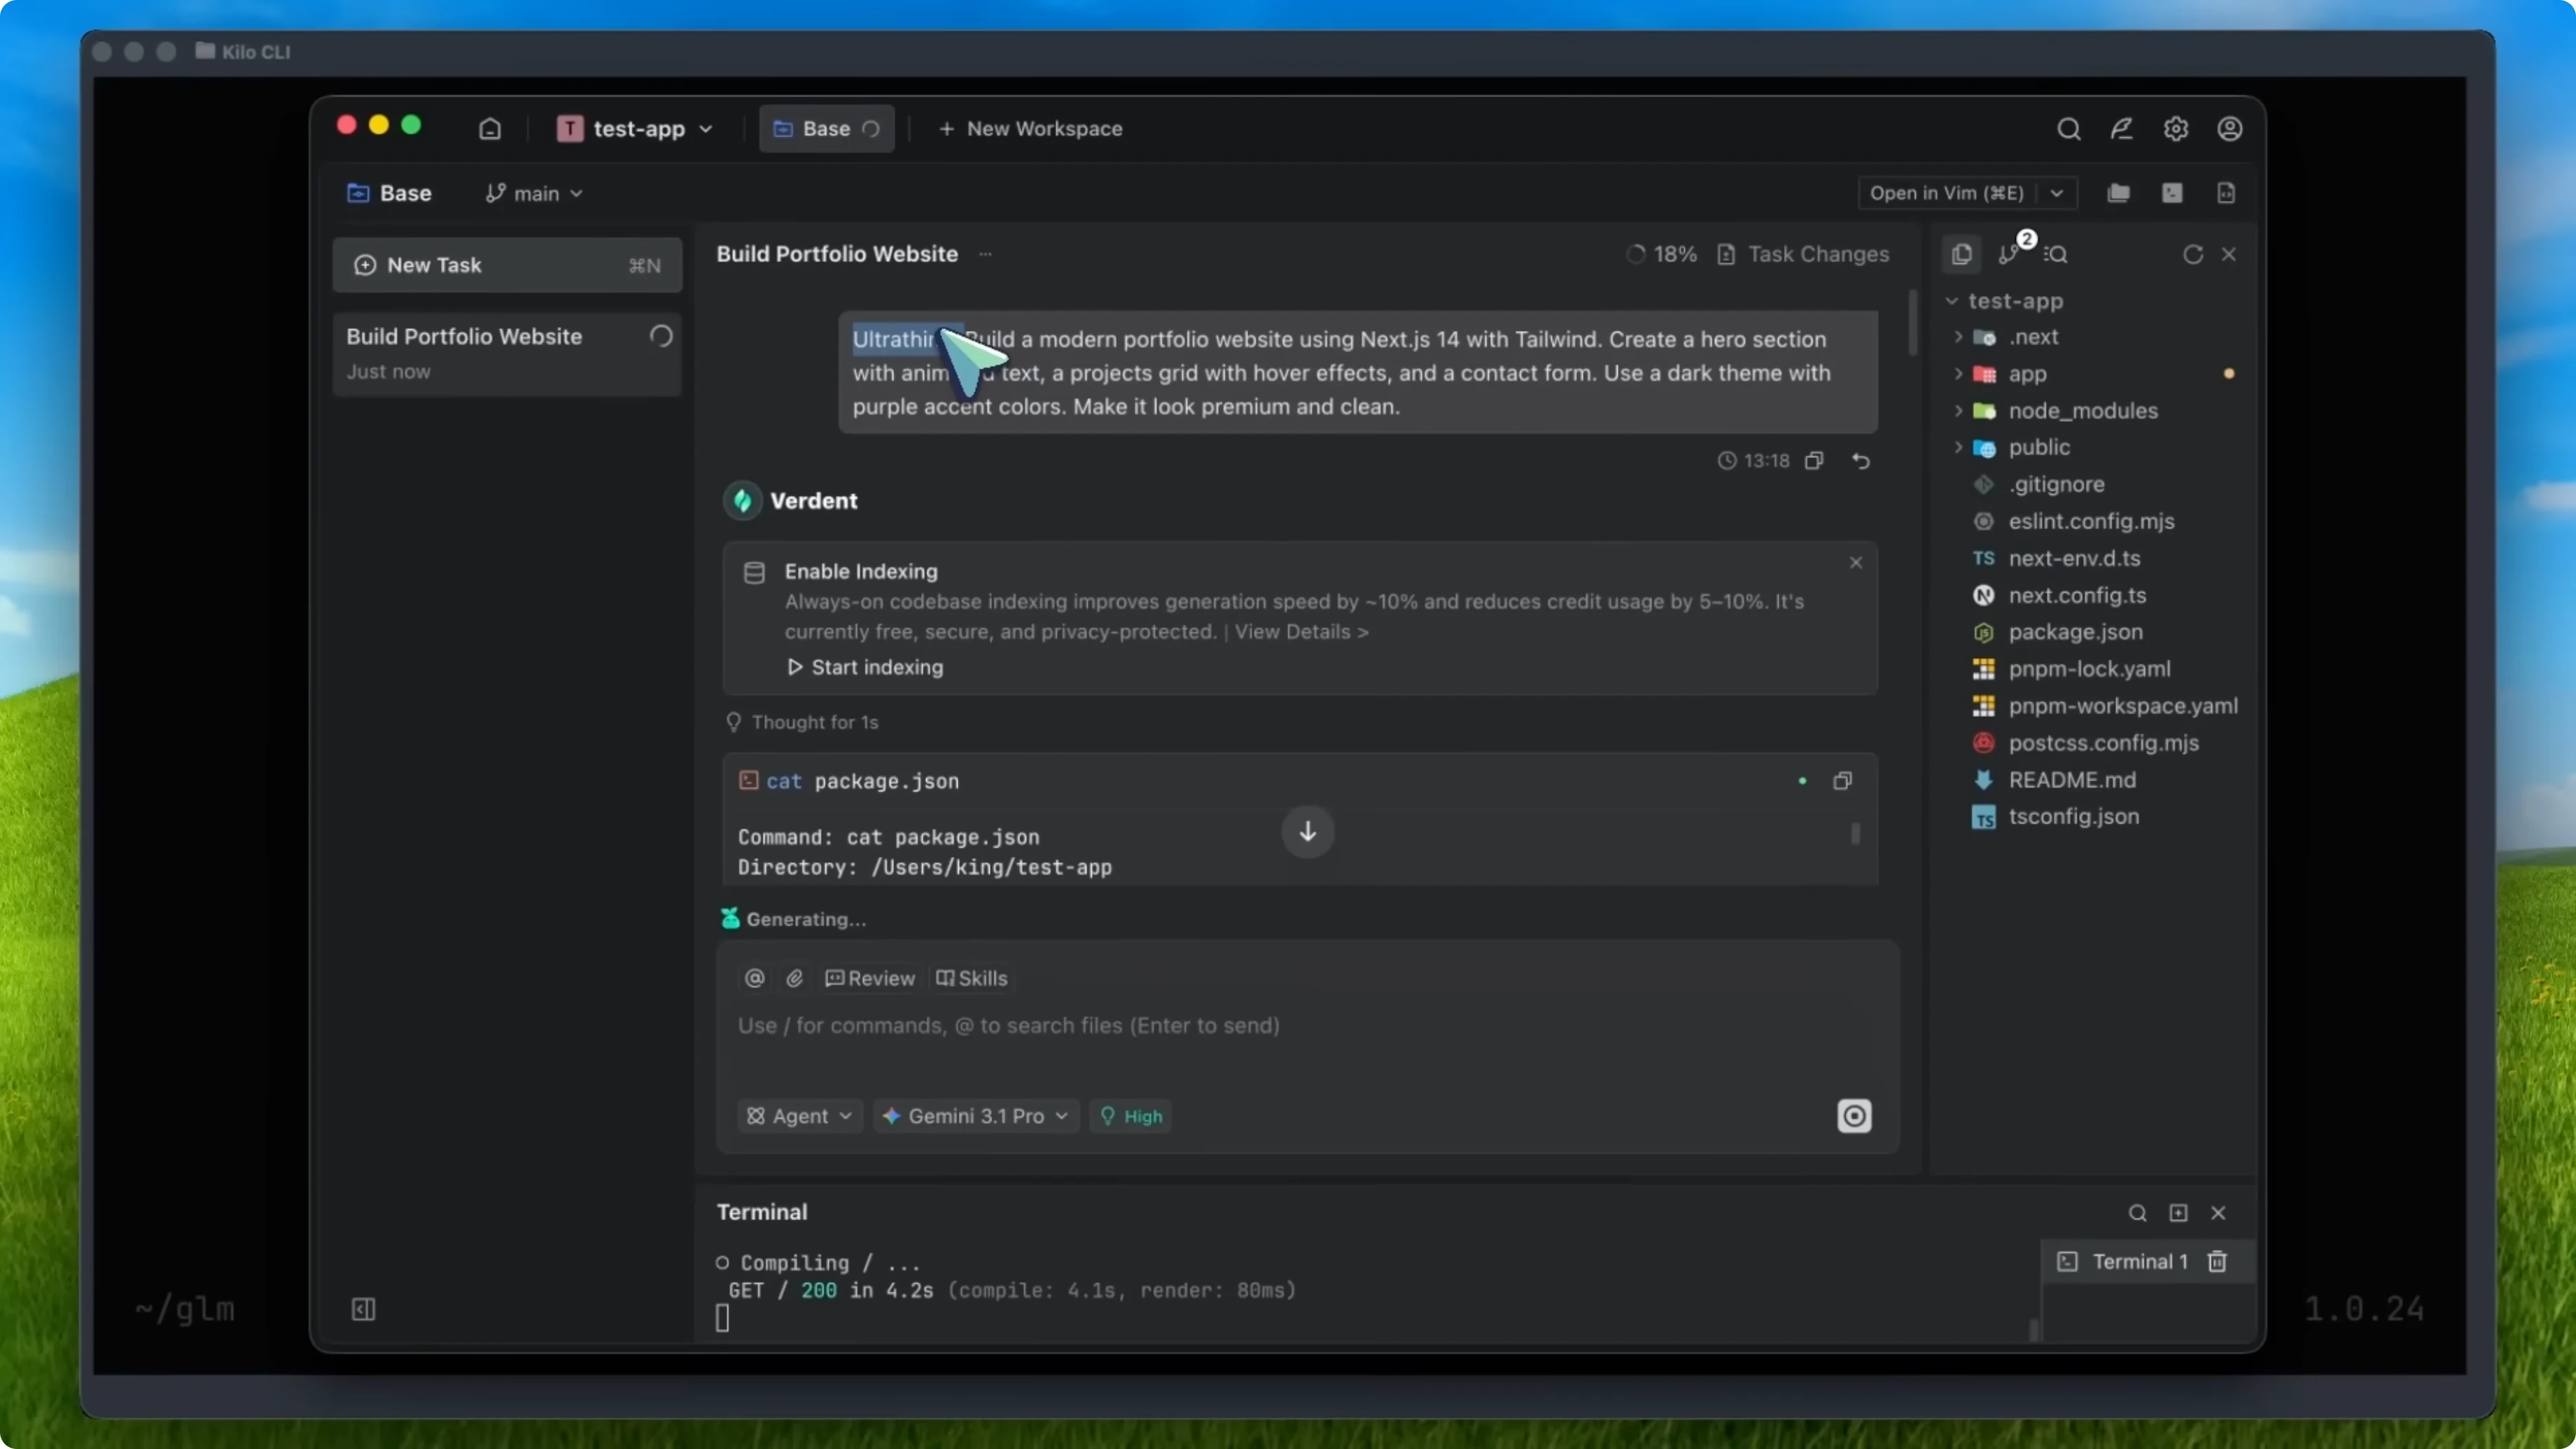The image size is (2576, 1449).
Task: Open the Skills section in the input bar
Action: click(971, 978)
